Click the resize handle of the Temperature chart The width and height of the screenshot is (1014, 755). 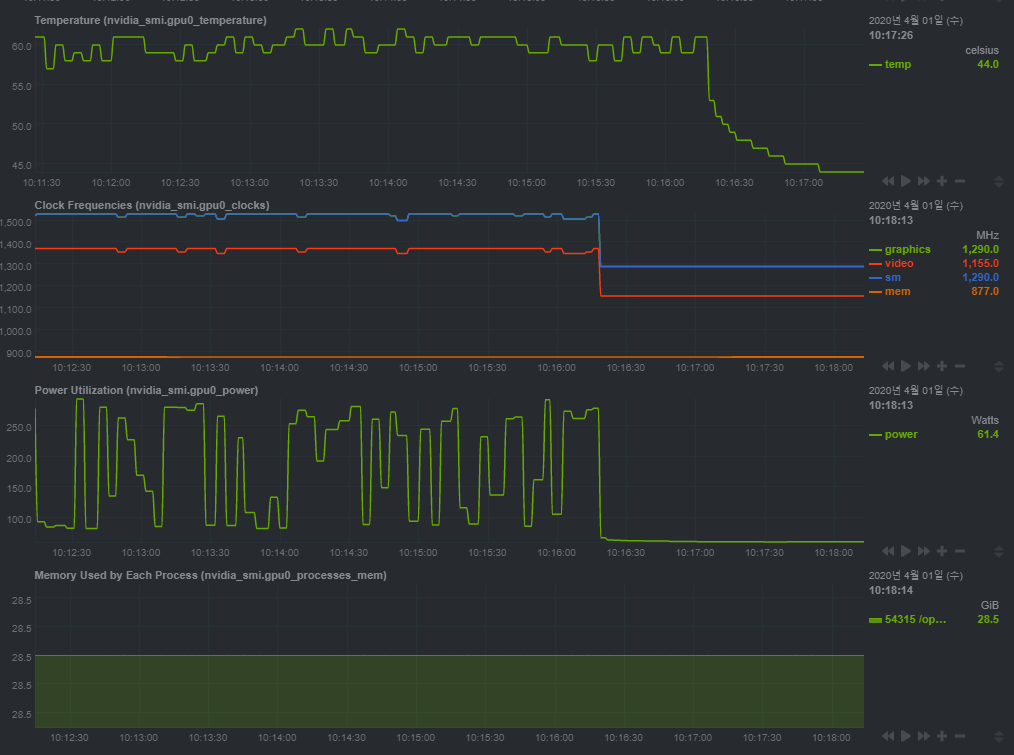tap(999, 182)
